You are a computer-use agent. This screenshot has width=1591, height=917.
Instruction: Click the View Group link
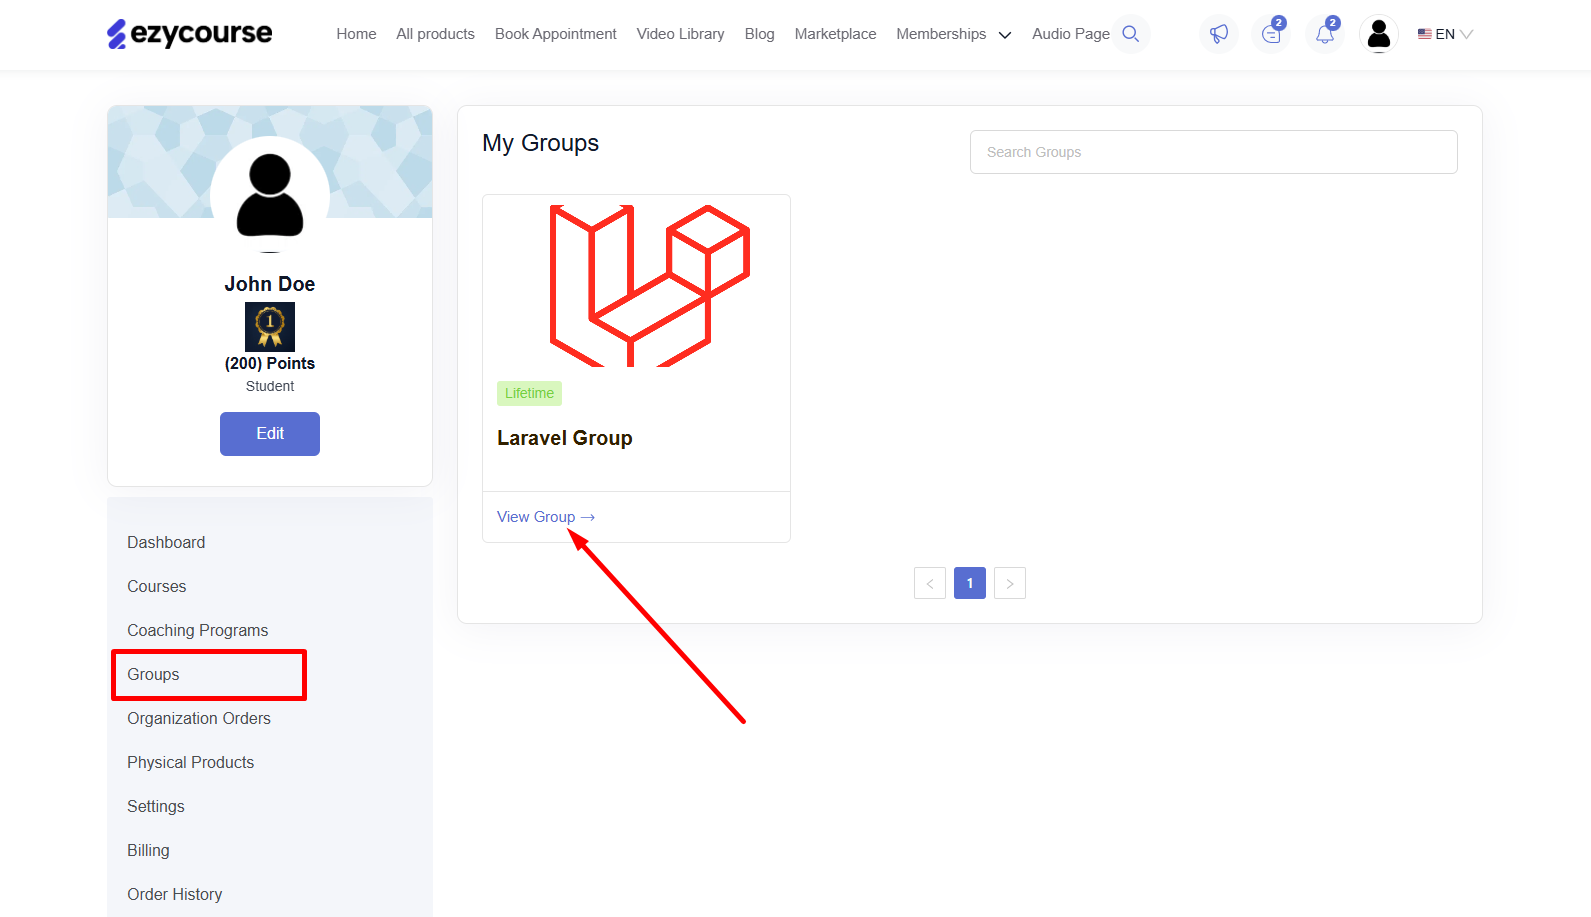546,517
